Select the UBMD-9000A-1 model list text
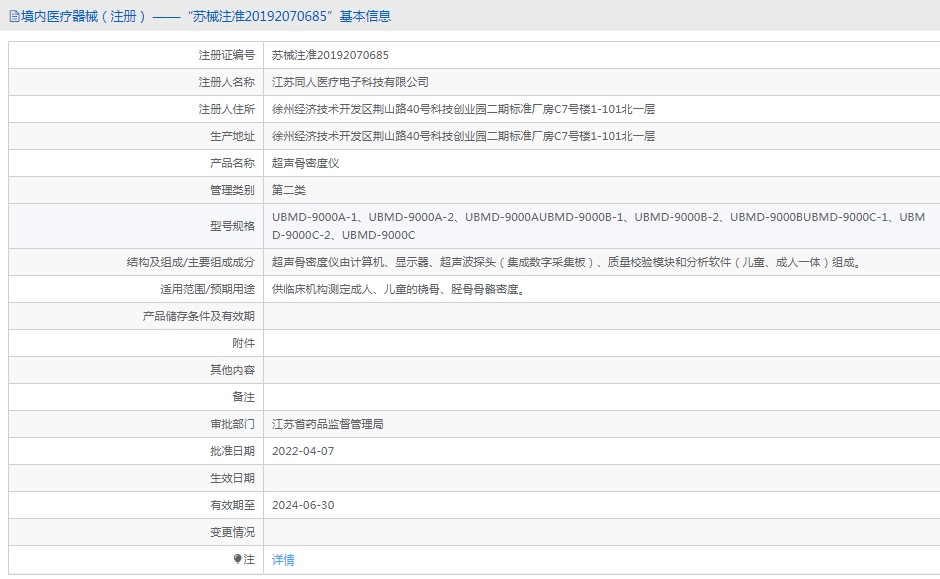 (598, 226)
